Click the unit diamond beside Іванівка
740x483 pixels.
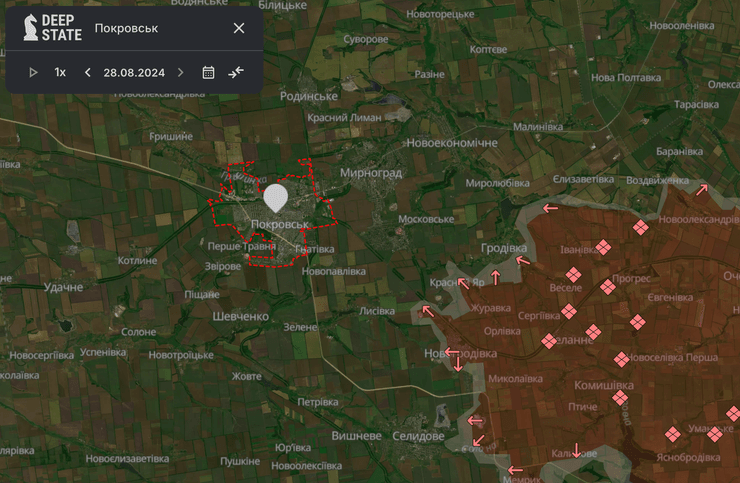(x=603, y=247)
